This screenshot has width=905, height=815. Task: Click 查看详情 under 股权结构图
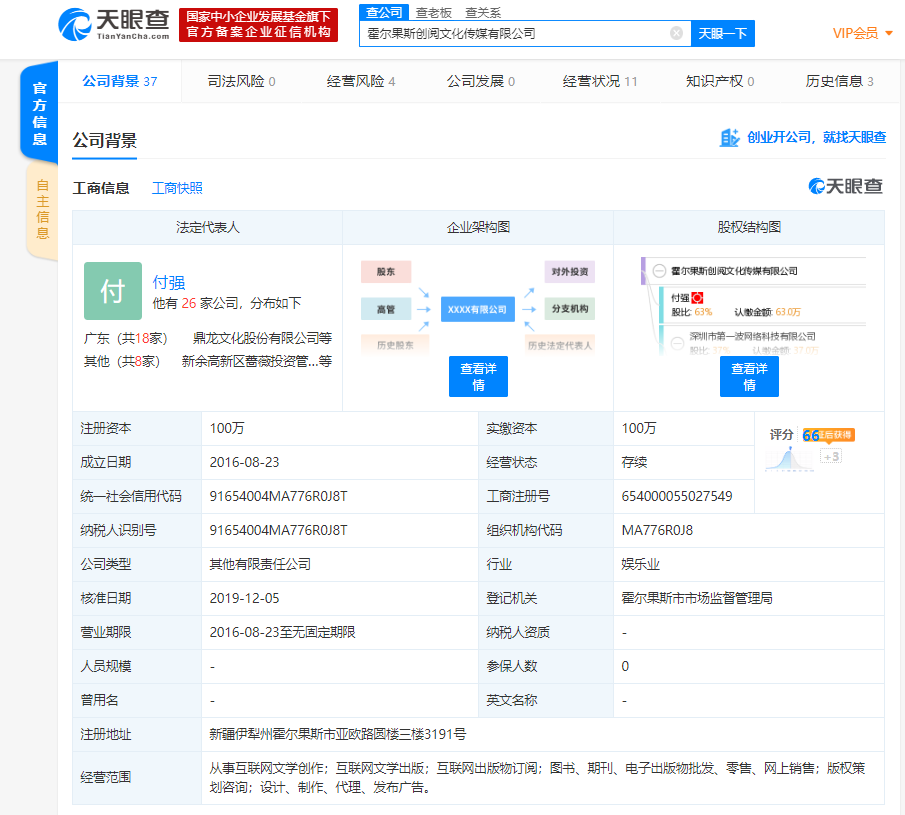pos(749,376)
